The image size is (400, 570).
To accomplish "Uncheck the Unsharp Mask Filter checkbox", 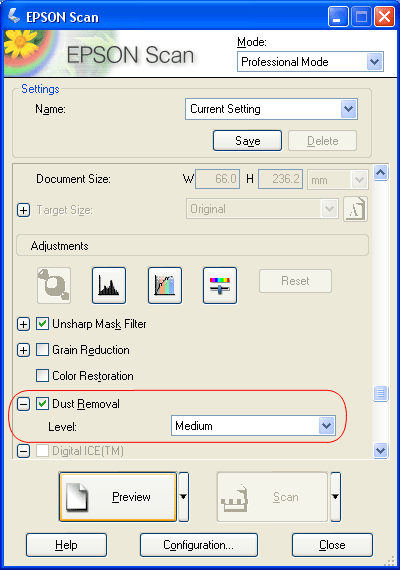I will click(x=42, y=324).
